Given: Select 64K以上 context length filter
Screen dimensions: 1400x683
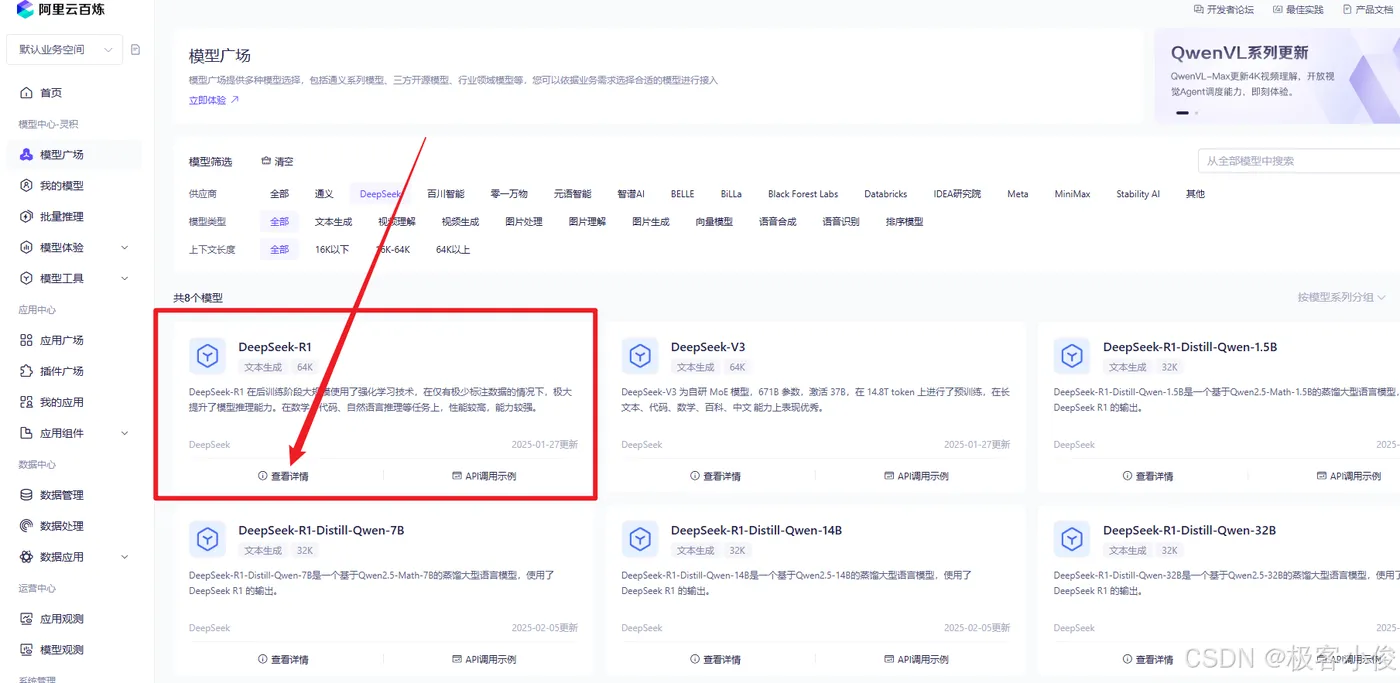Looking at the screenshot, I should [x=453, y=250].
